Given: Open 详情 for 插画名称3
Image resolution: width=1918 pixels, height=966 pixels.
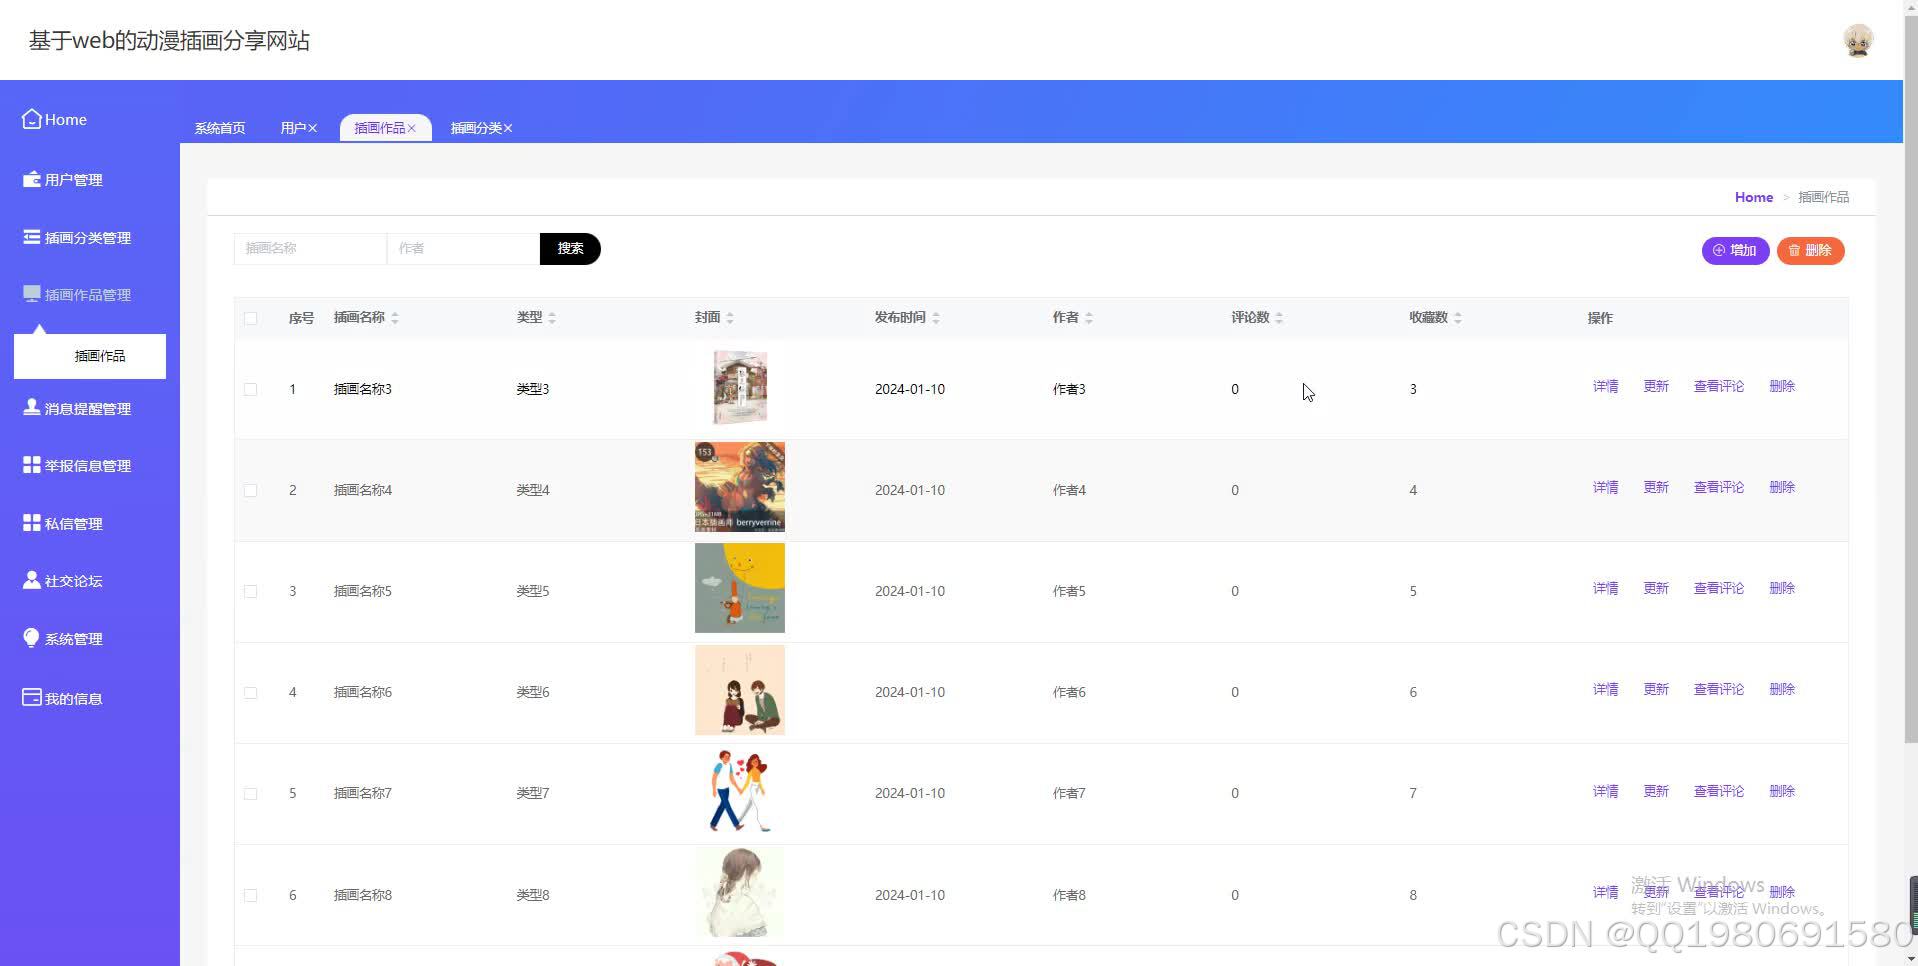Looking at the screenshot, I should coord(1605,386).
